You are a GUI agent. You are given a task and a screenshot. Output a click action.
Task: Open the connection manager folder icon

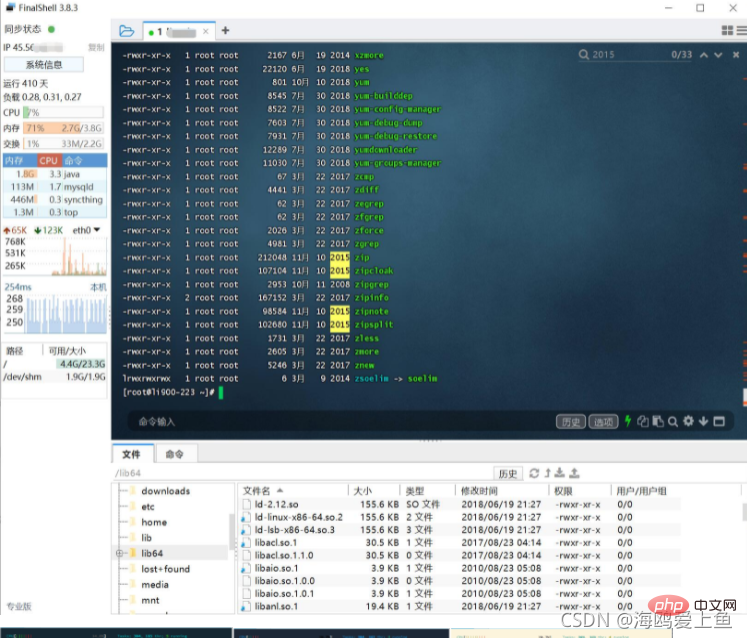point(126,31)
